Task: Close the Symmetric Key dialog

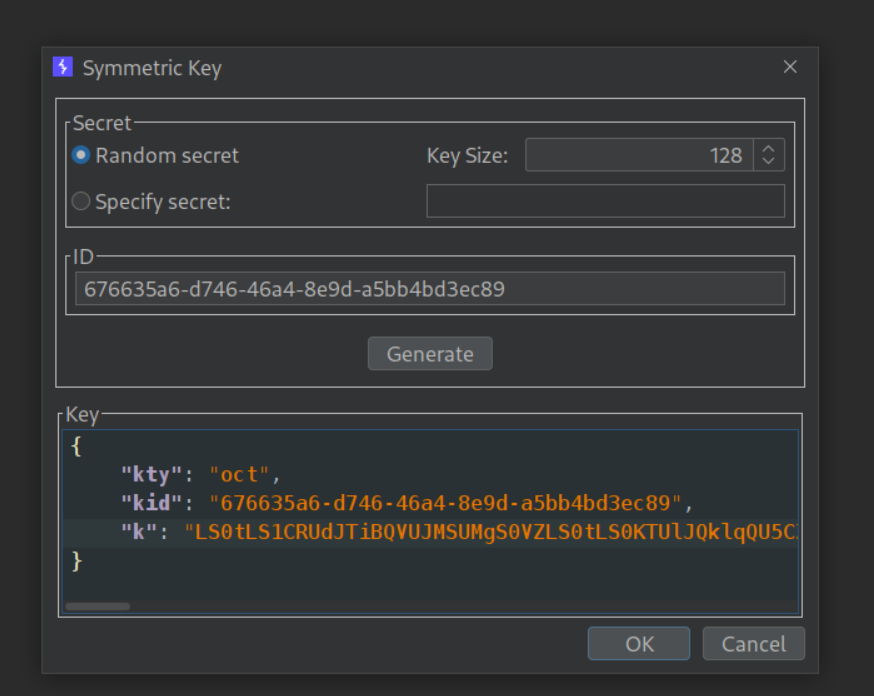Action: pyautogui.click(x=790, y=67)
